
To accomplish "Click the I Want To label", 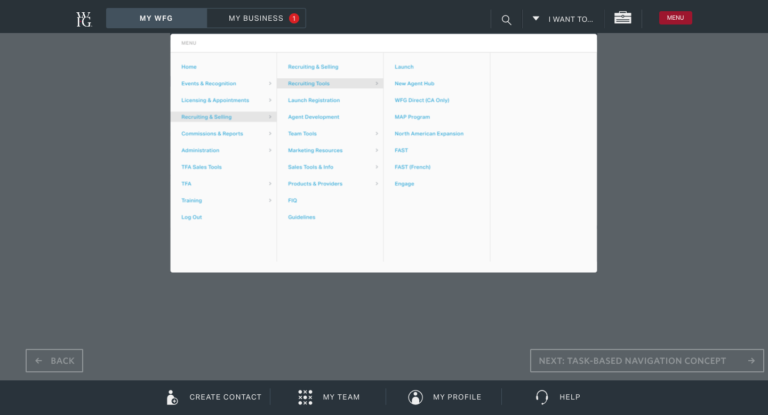I will pos(571,19).
